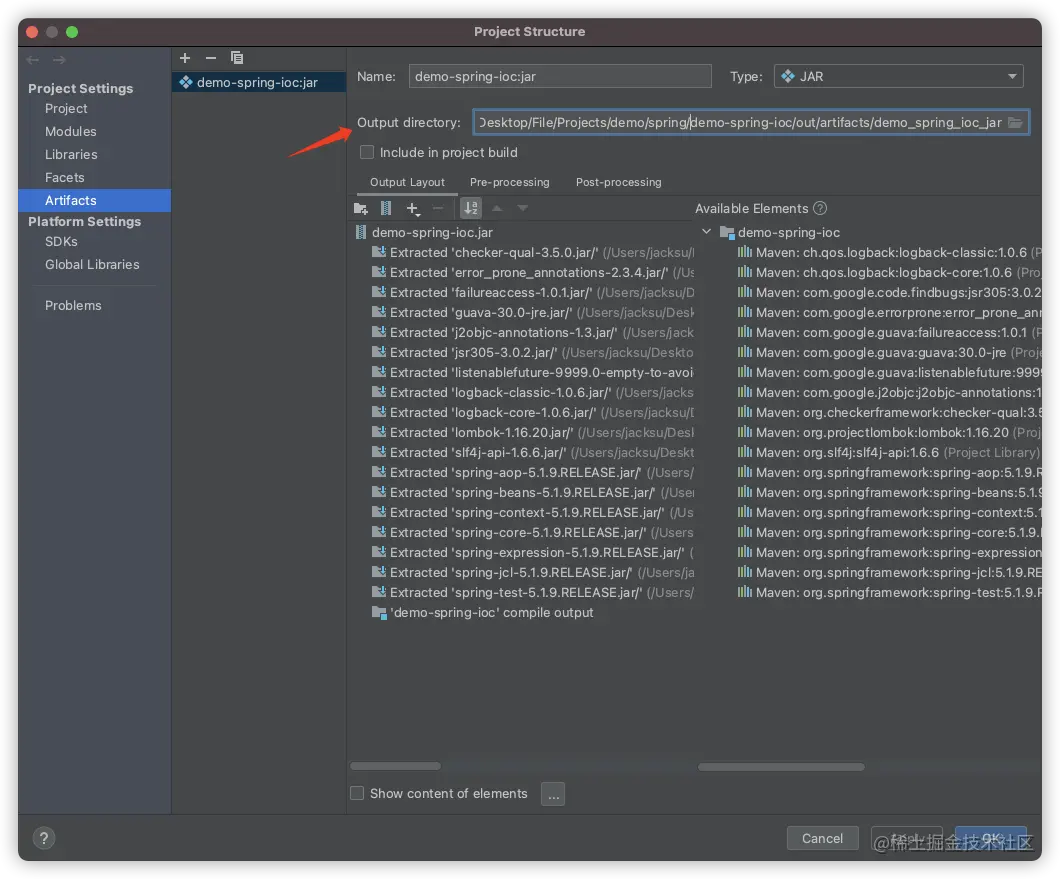Select Extracted 'checker-qual-3.5.0.jar/' entry
The image size is (1060, 879).
533,252
